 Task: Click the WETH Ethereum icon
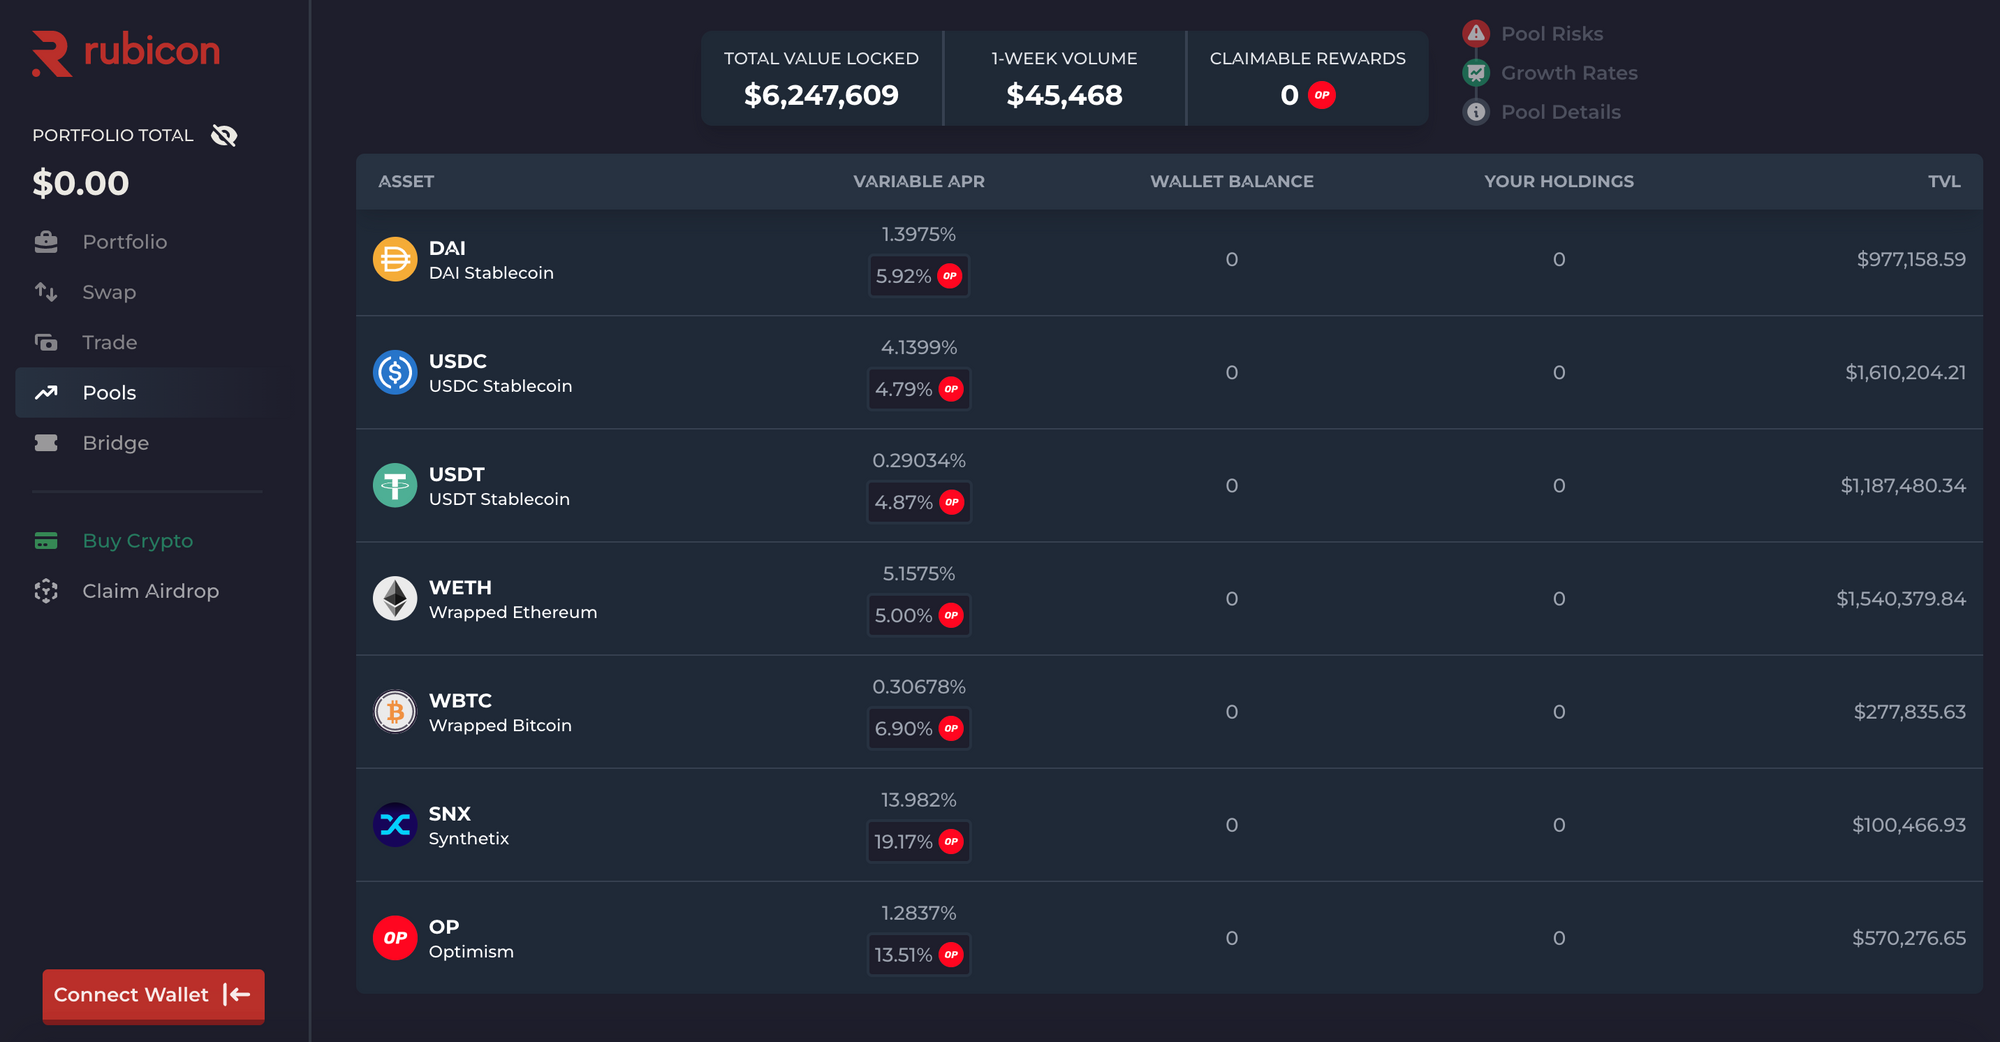click(x=395, y=598)
